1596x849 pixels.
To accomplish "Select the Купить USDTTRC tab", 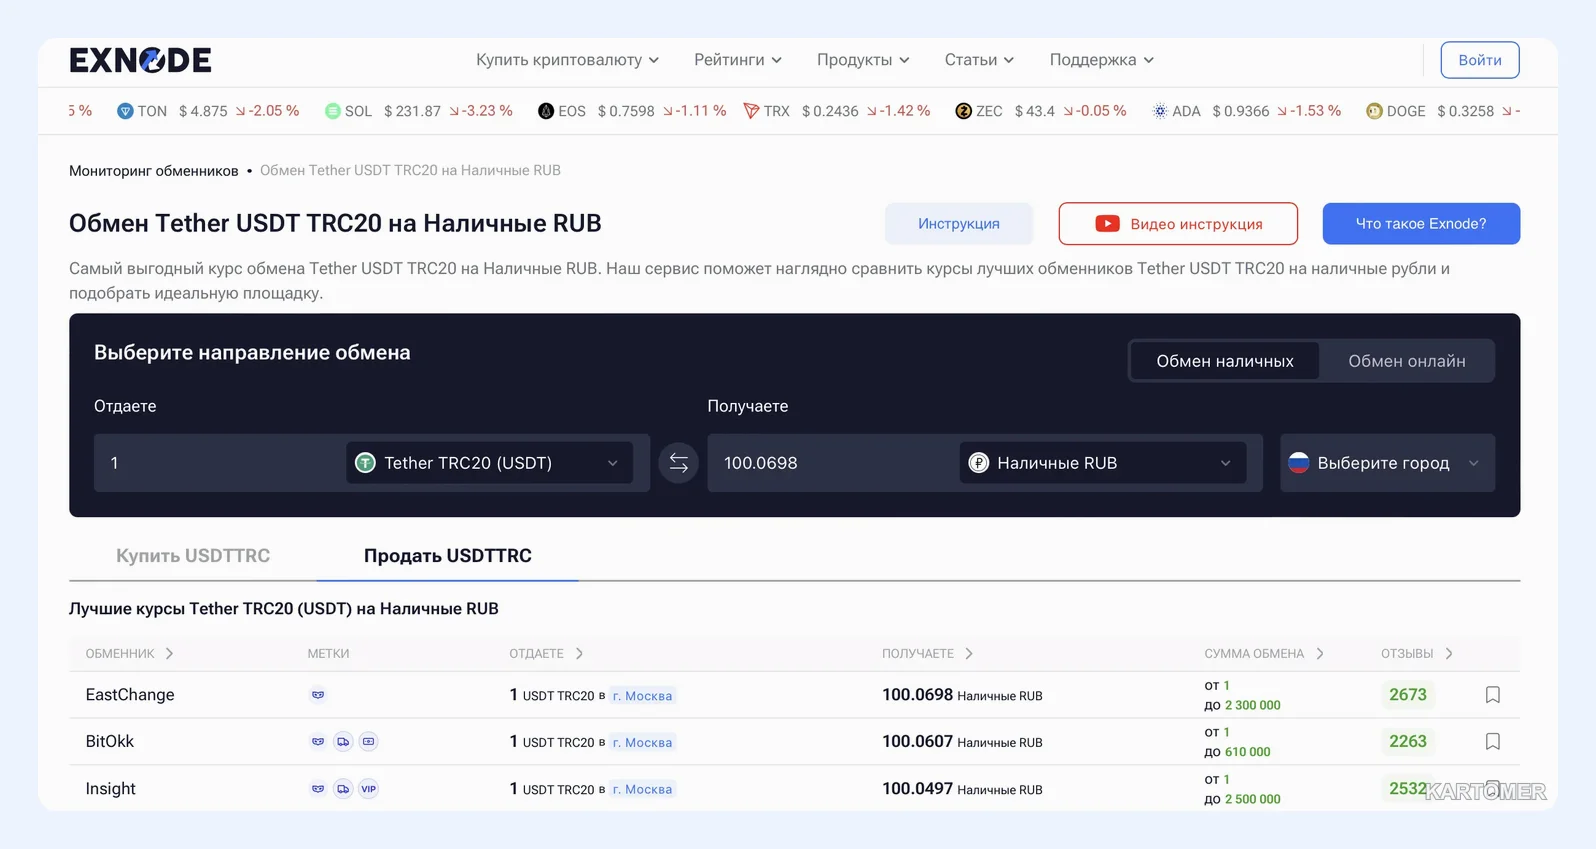I will (x=193, y=556).
